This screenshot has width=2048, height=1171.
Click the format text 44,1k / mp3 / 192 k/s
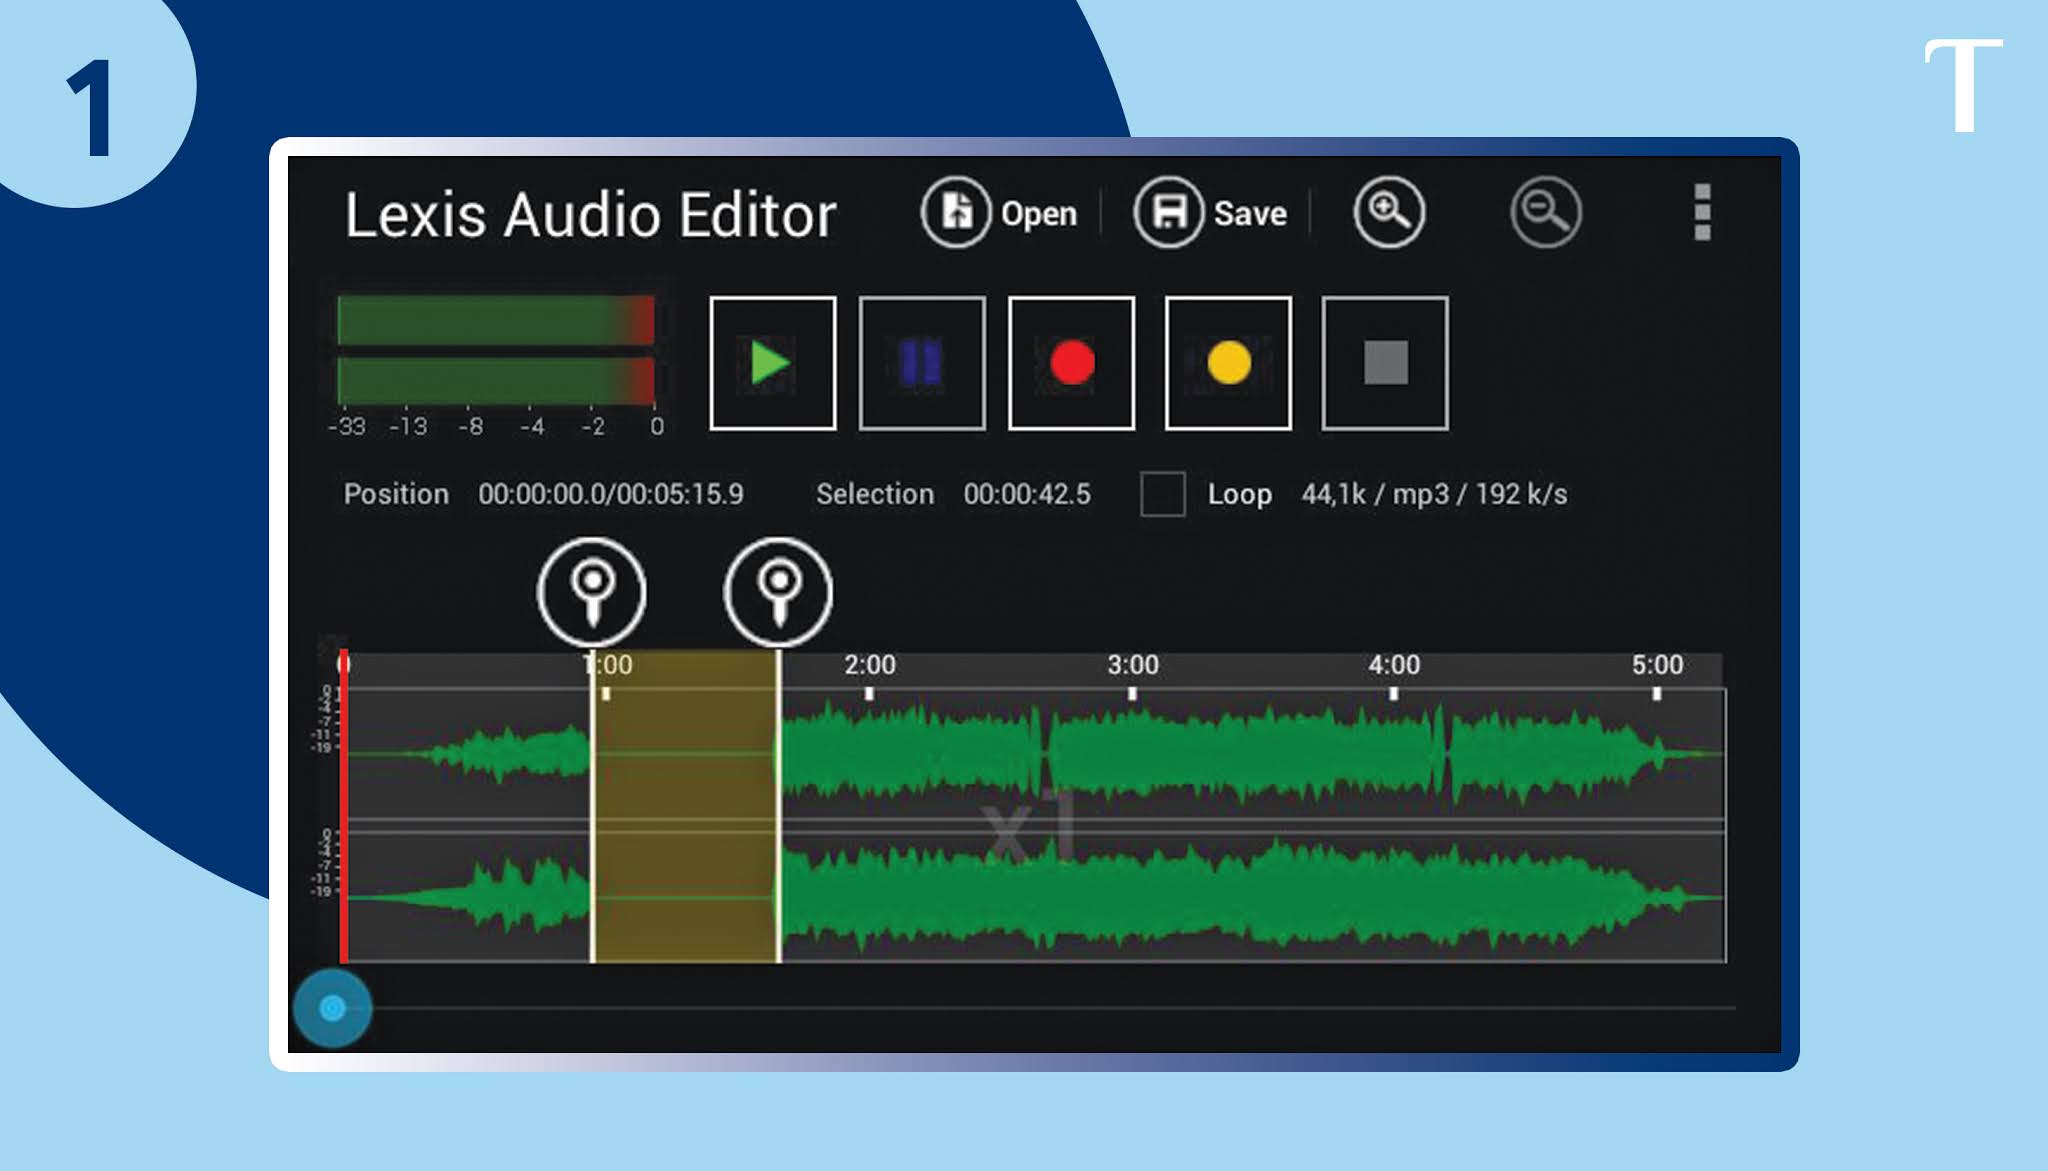tap(1434, 494)
